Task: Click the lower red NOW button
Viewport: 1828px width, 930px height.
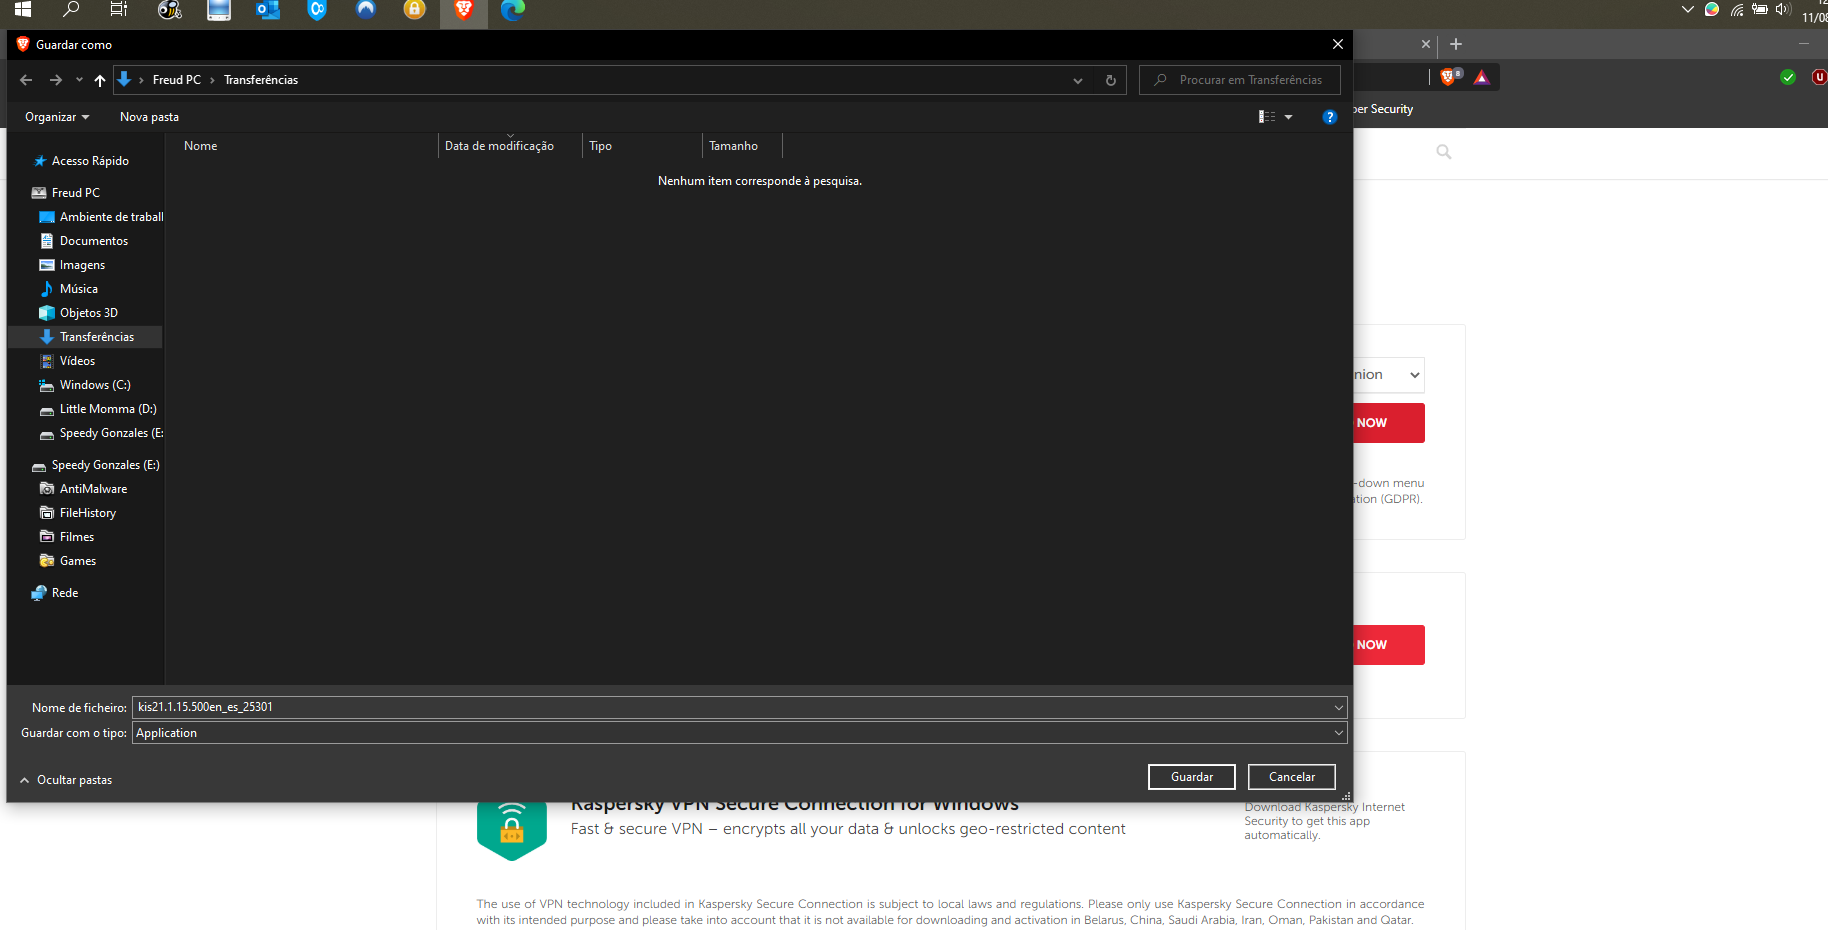Action: click(1388, 645)
